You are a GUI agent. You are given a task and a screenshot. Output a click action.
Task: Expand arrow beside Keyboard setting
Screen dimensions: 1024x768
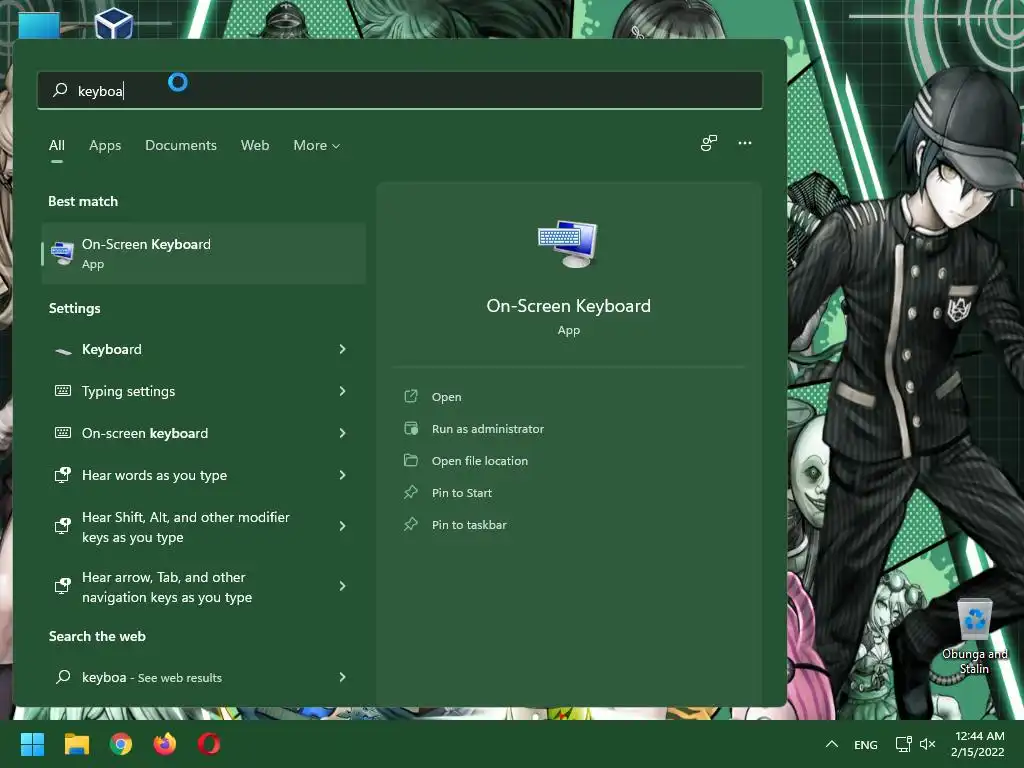[342, 349]
